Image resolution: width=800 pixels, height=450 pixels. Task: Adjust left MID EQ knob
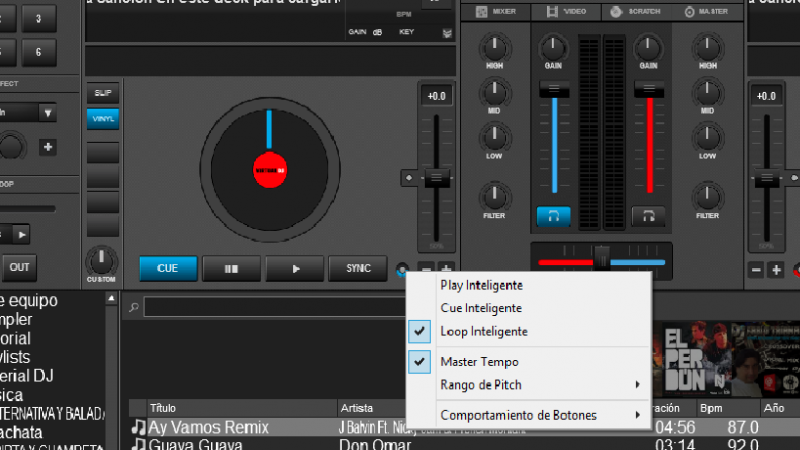[494, 93]
